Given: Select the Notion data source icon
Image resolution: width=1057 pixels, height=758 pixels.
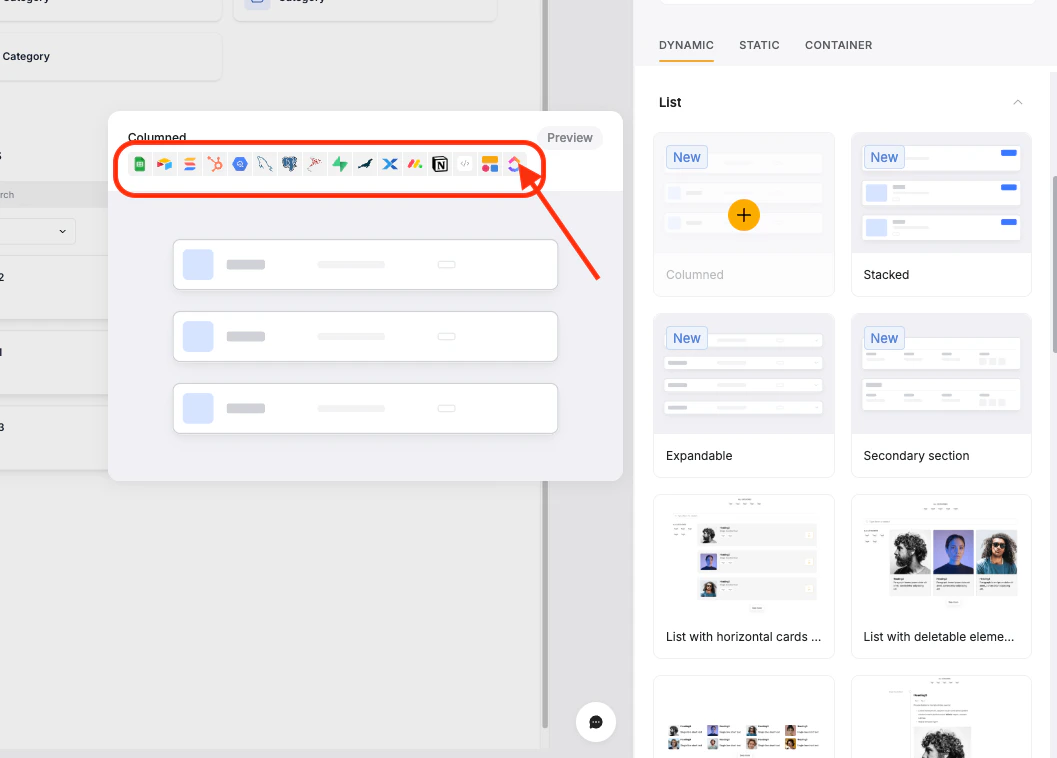Looking at the screenshot, I should point(440,164).
